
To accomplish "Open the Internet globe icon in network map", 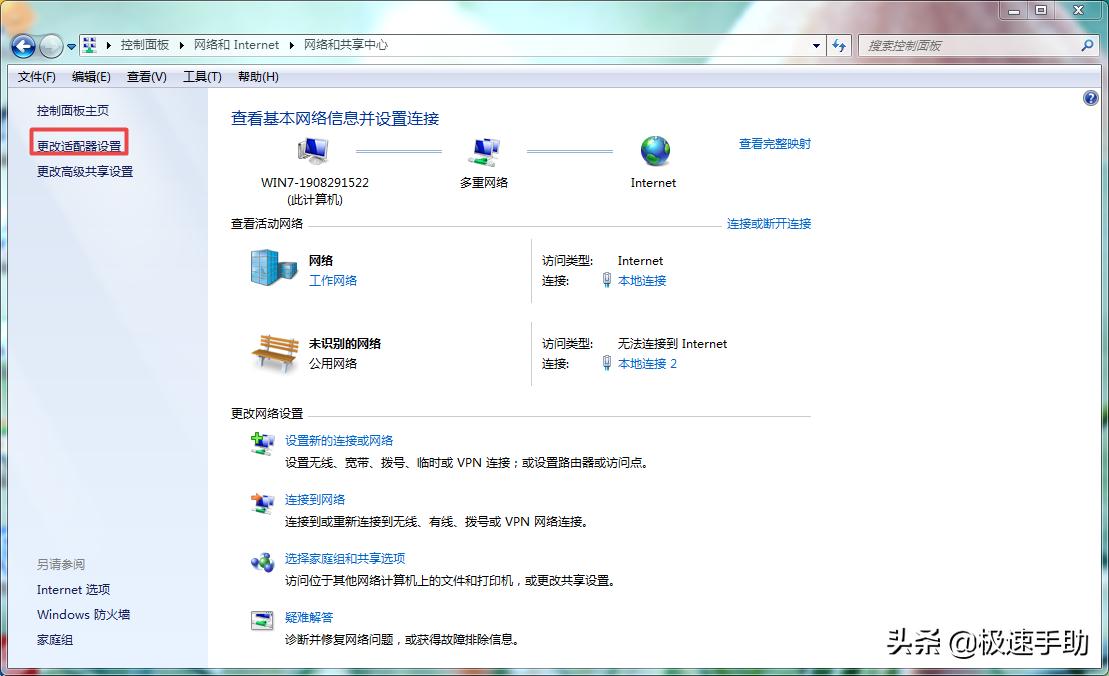I will click(653, 151).
